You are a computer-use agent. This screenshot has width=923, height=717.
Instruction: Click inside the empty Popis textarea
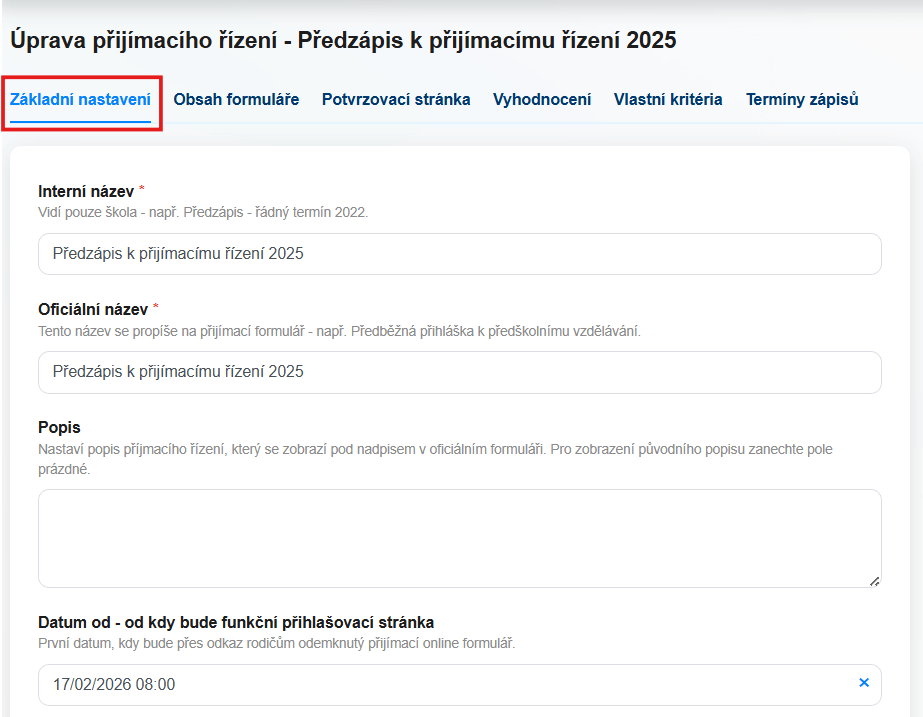[x=460, y=538]
